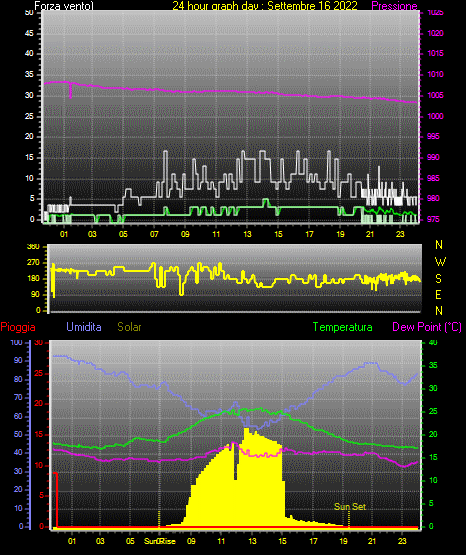Click hour 13 on wind graph axis
The width and height of the screenshot is (466, 555).
click(247, 234)
